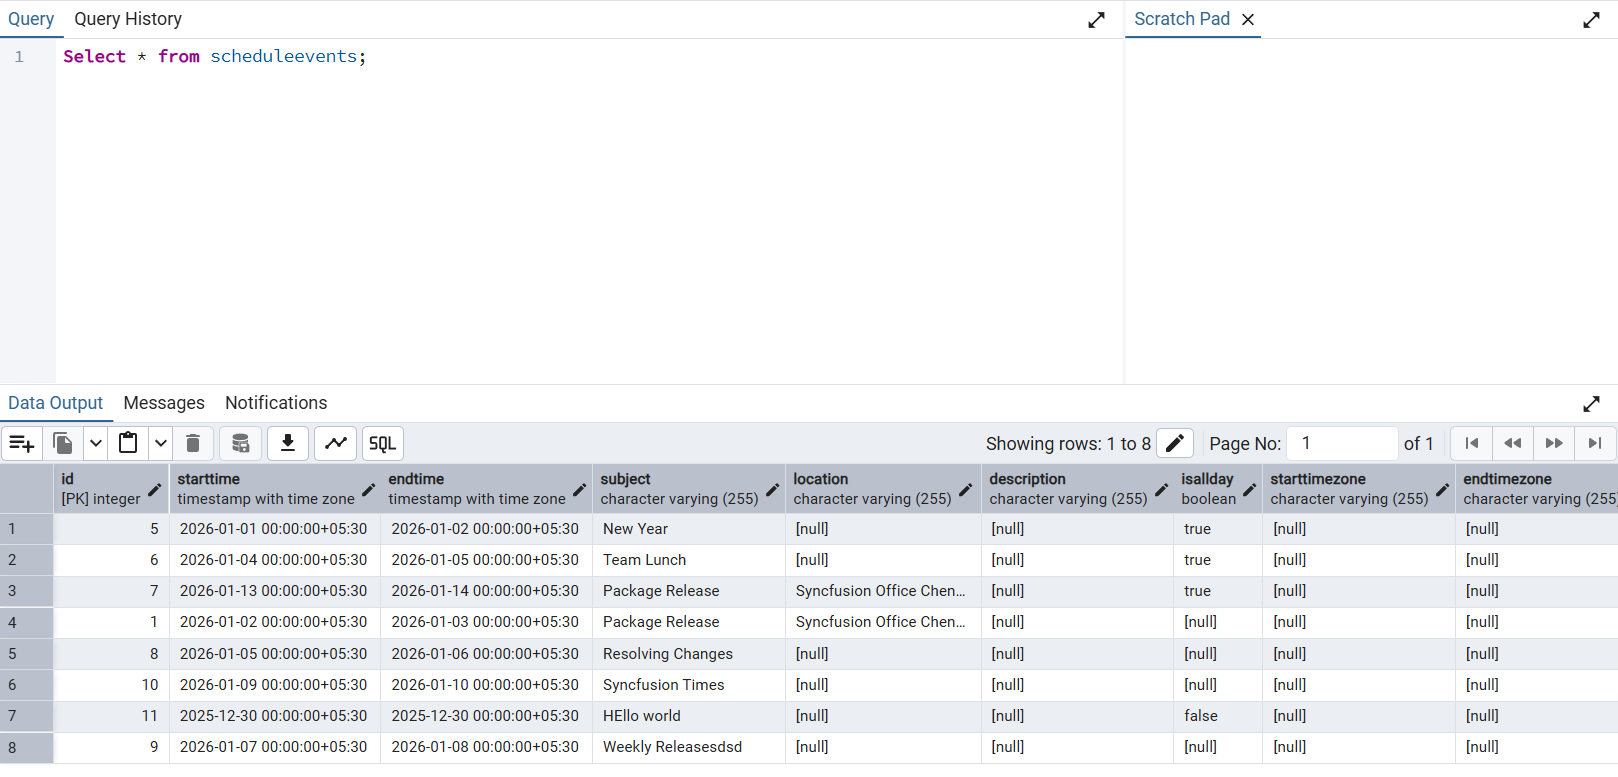Click location cell in id 7 row

[883, 591]
